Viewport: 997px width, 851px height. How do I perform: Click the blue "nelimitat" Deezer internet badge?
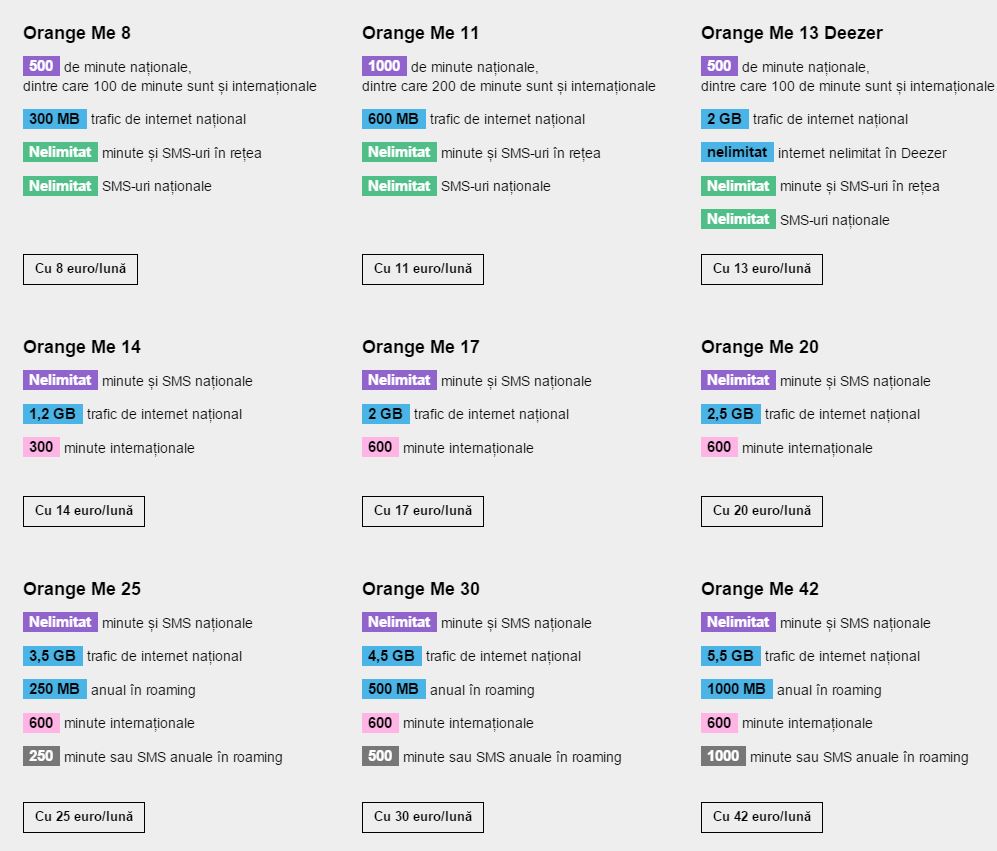pos(737,153)
